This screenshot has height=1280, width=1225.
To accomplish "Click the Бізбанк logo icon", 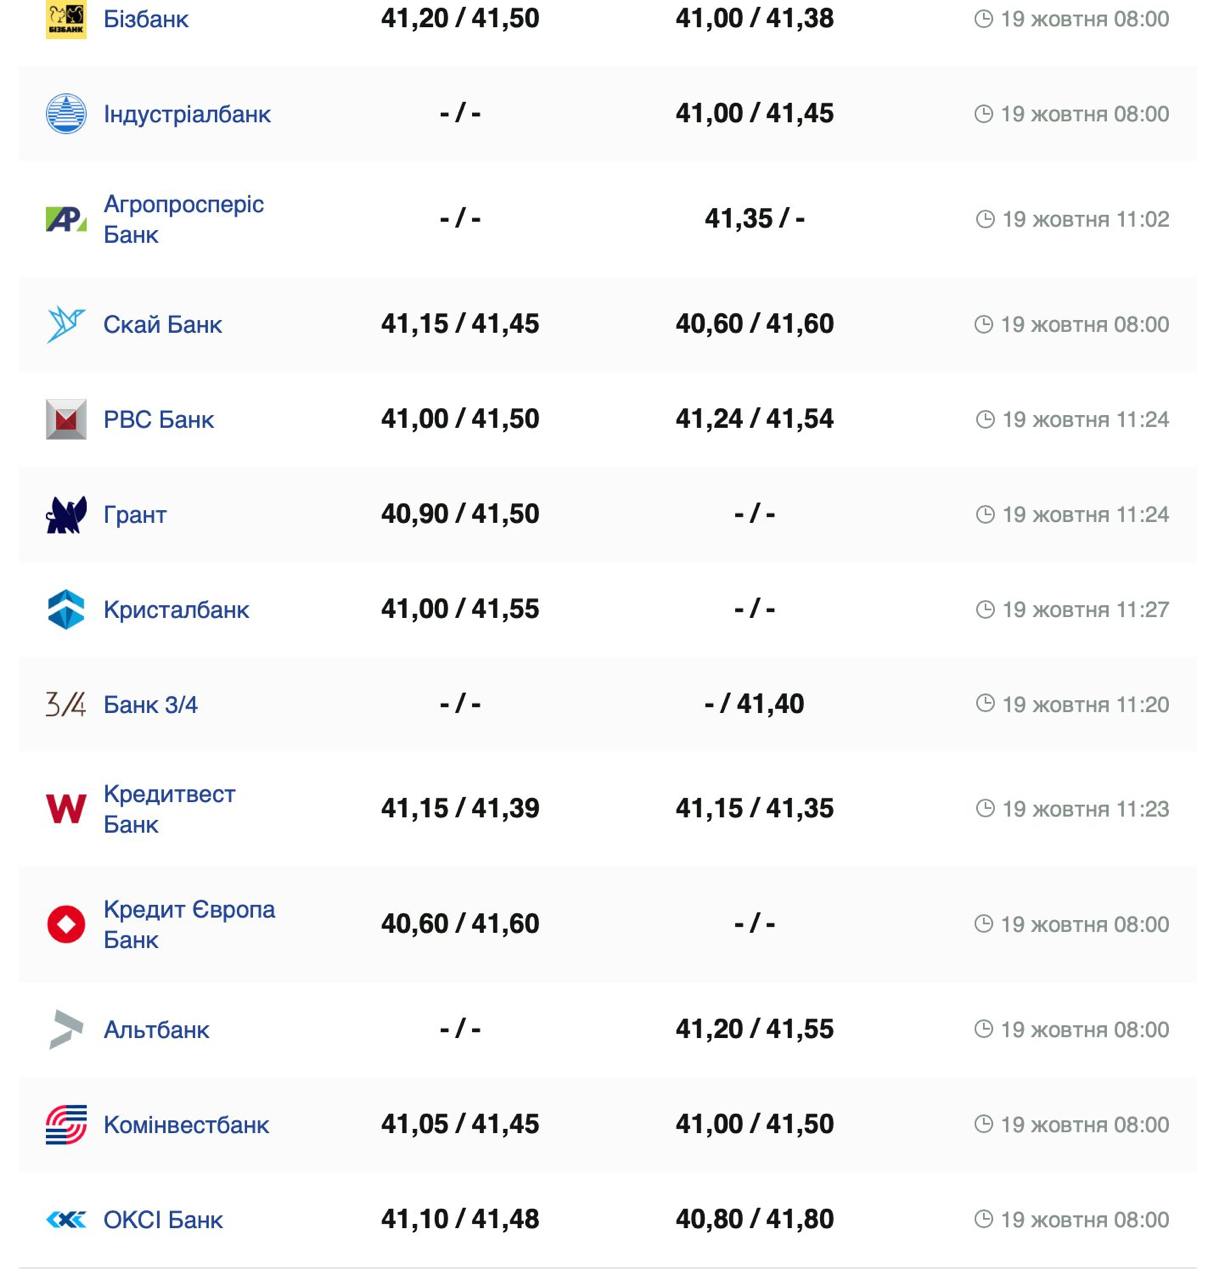I will (66, 19).
